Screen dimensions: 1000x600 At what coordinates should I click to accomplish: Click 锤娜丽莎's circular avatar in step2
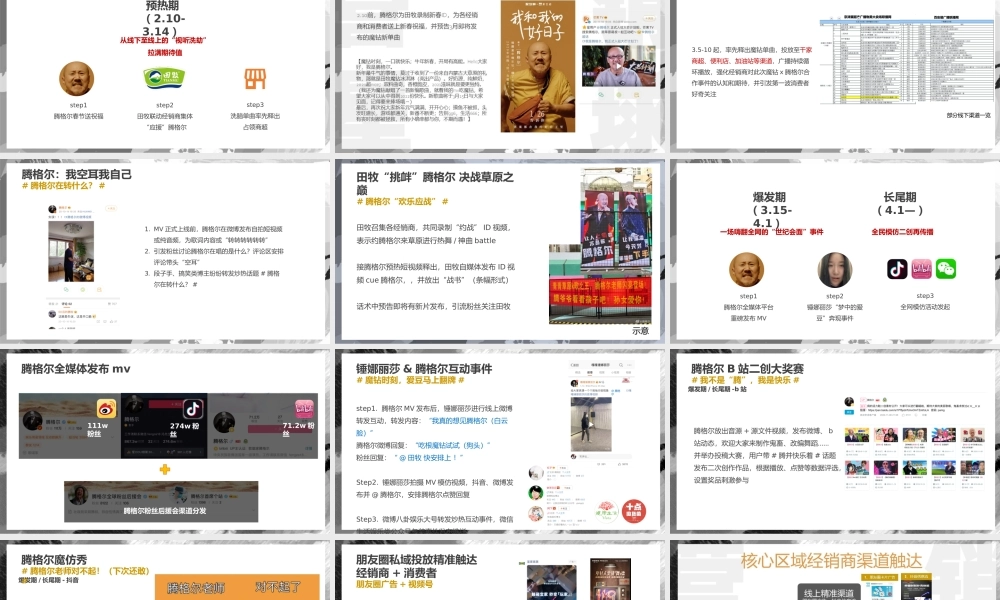click(836, 270)
